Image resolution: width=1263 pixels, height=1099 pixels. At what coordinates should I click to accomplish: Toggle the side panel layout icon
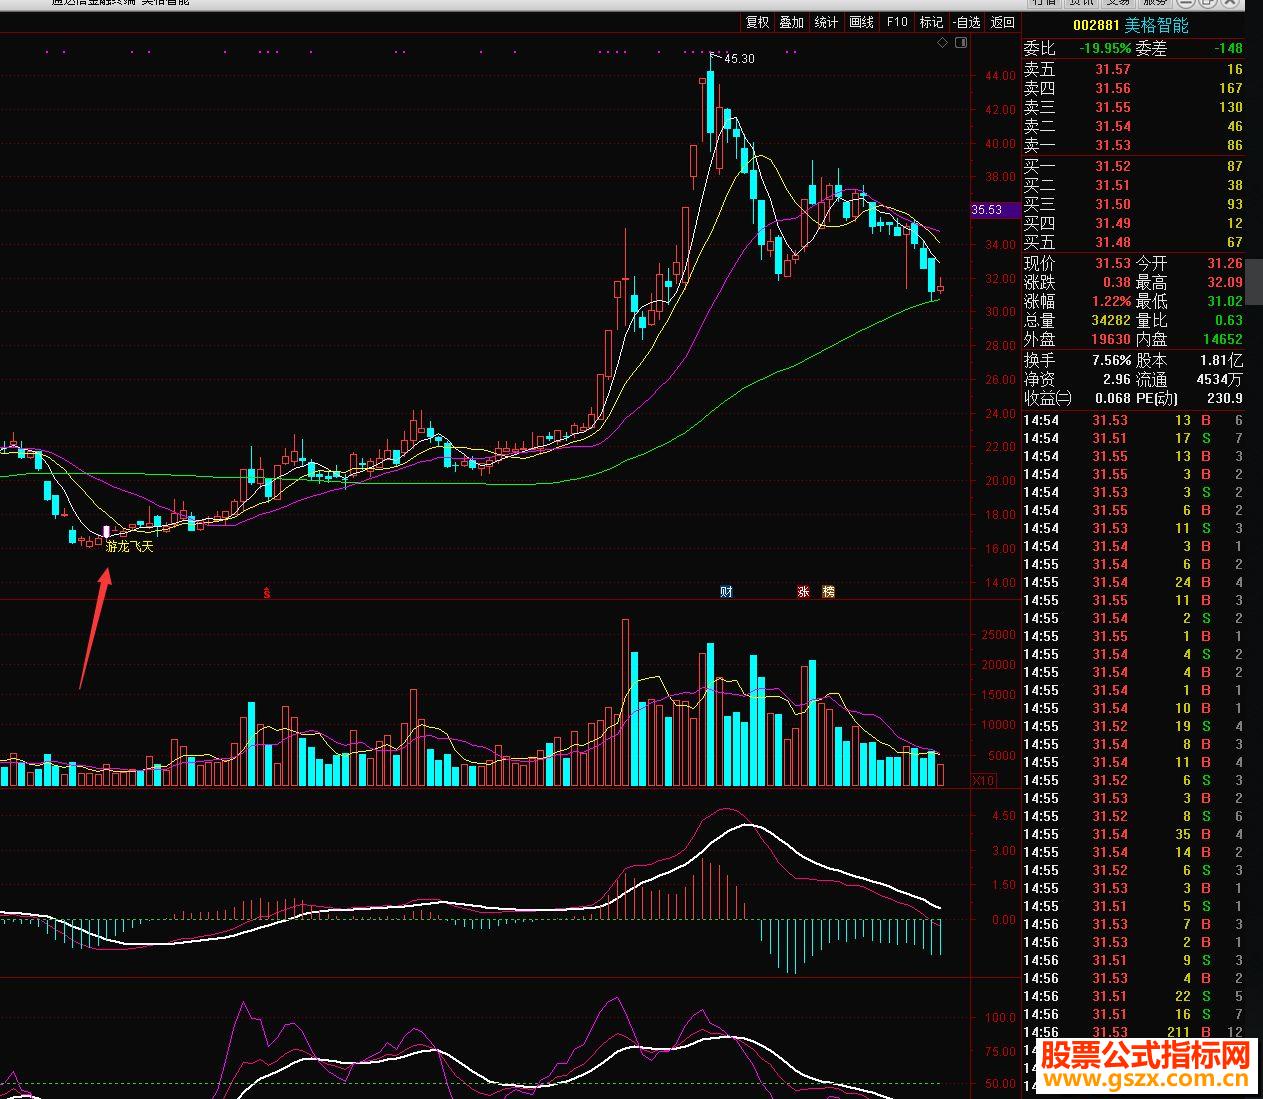[x=961, y=43]
